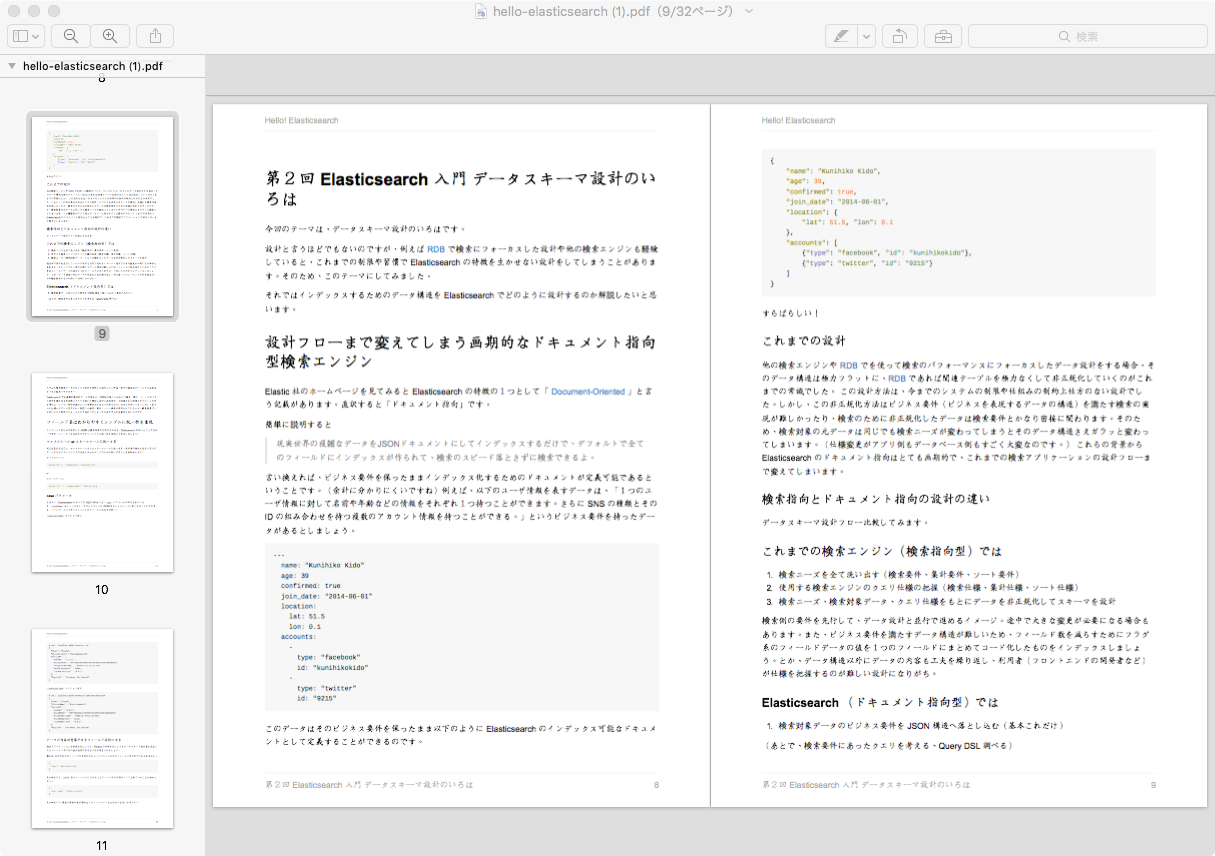Click heading 検索指向とドキュメント指向の設計の違い
This screenshot has width=1215, height=856.
tap(875, 498)
